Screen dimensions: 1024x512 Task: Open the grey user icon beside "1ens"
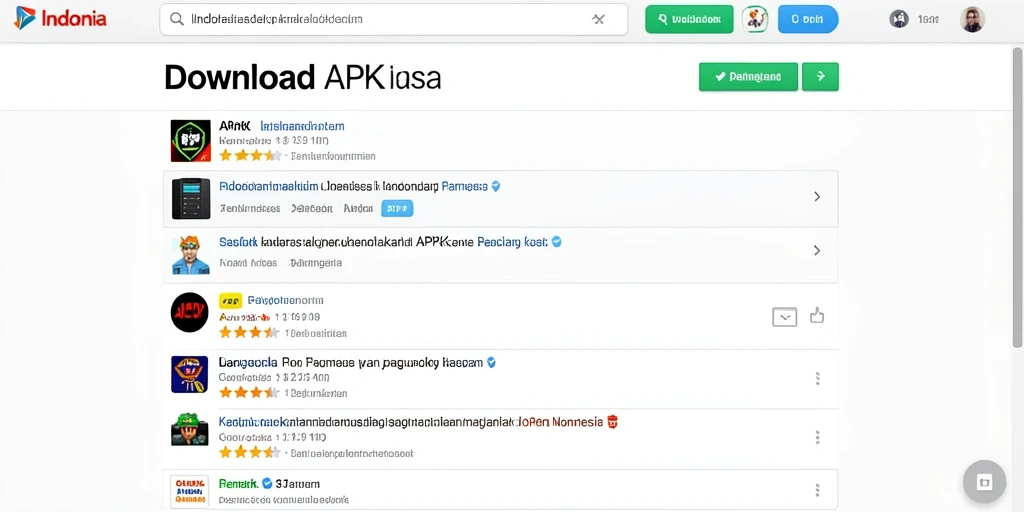pos(899,19)
